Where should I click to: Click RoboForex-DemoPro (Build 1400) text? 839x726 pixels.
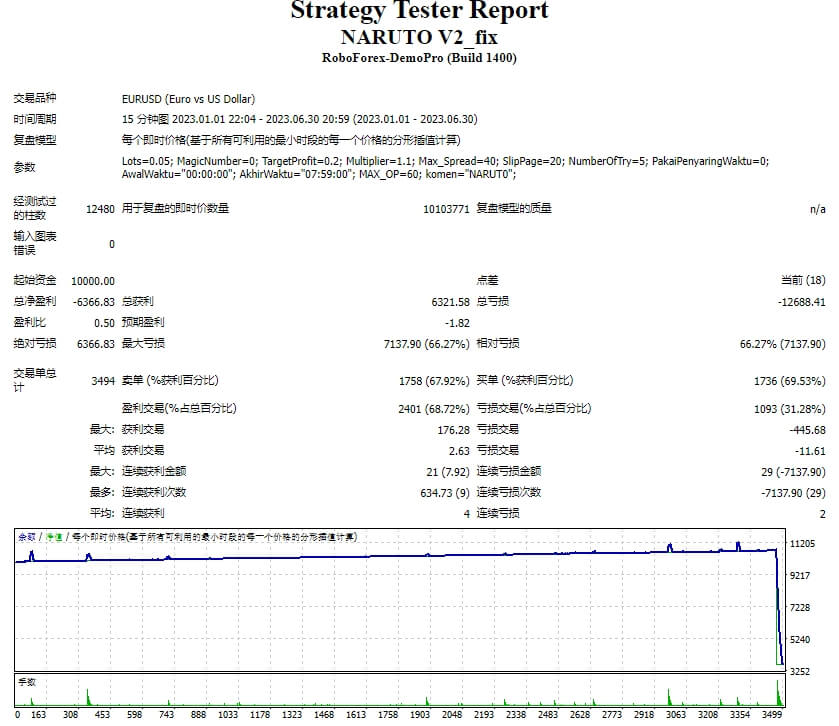point(419,58)
